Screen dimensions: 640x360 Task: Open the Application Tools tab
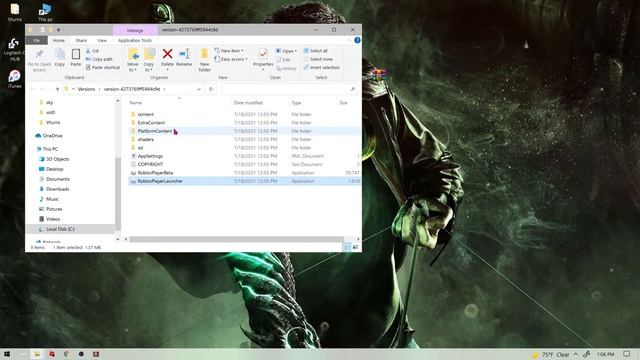click(135, 40)
